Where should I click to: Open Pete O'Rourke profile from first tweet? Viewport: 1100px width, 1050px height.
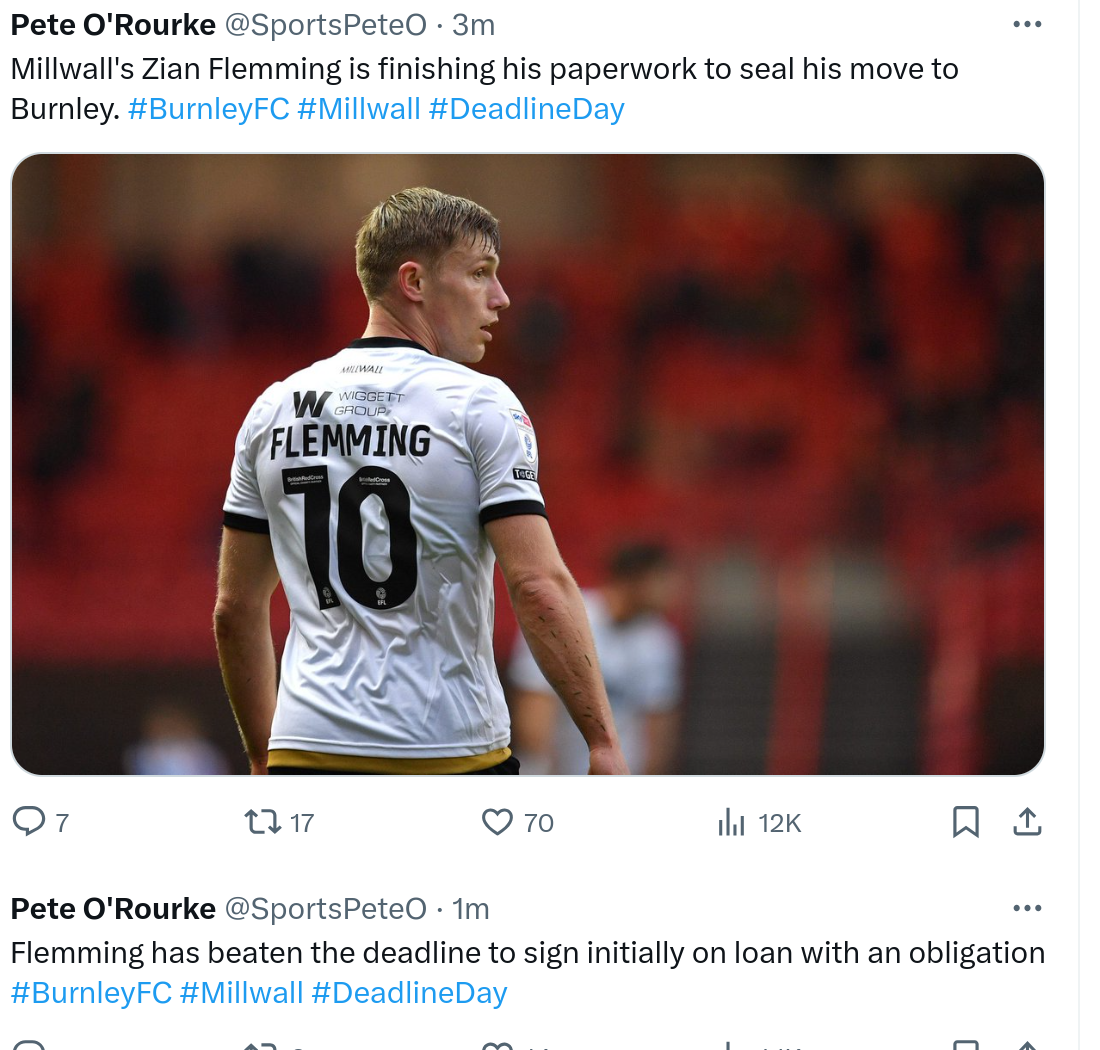pos(113,25)
